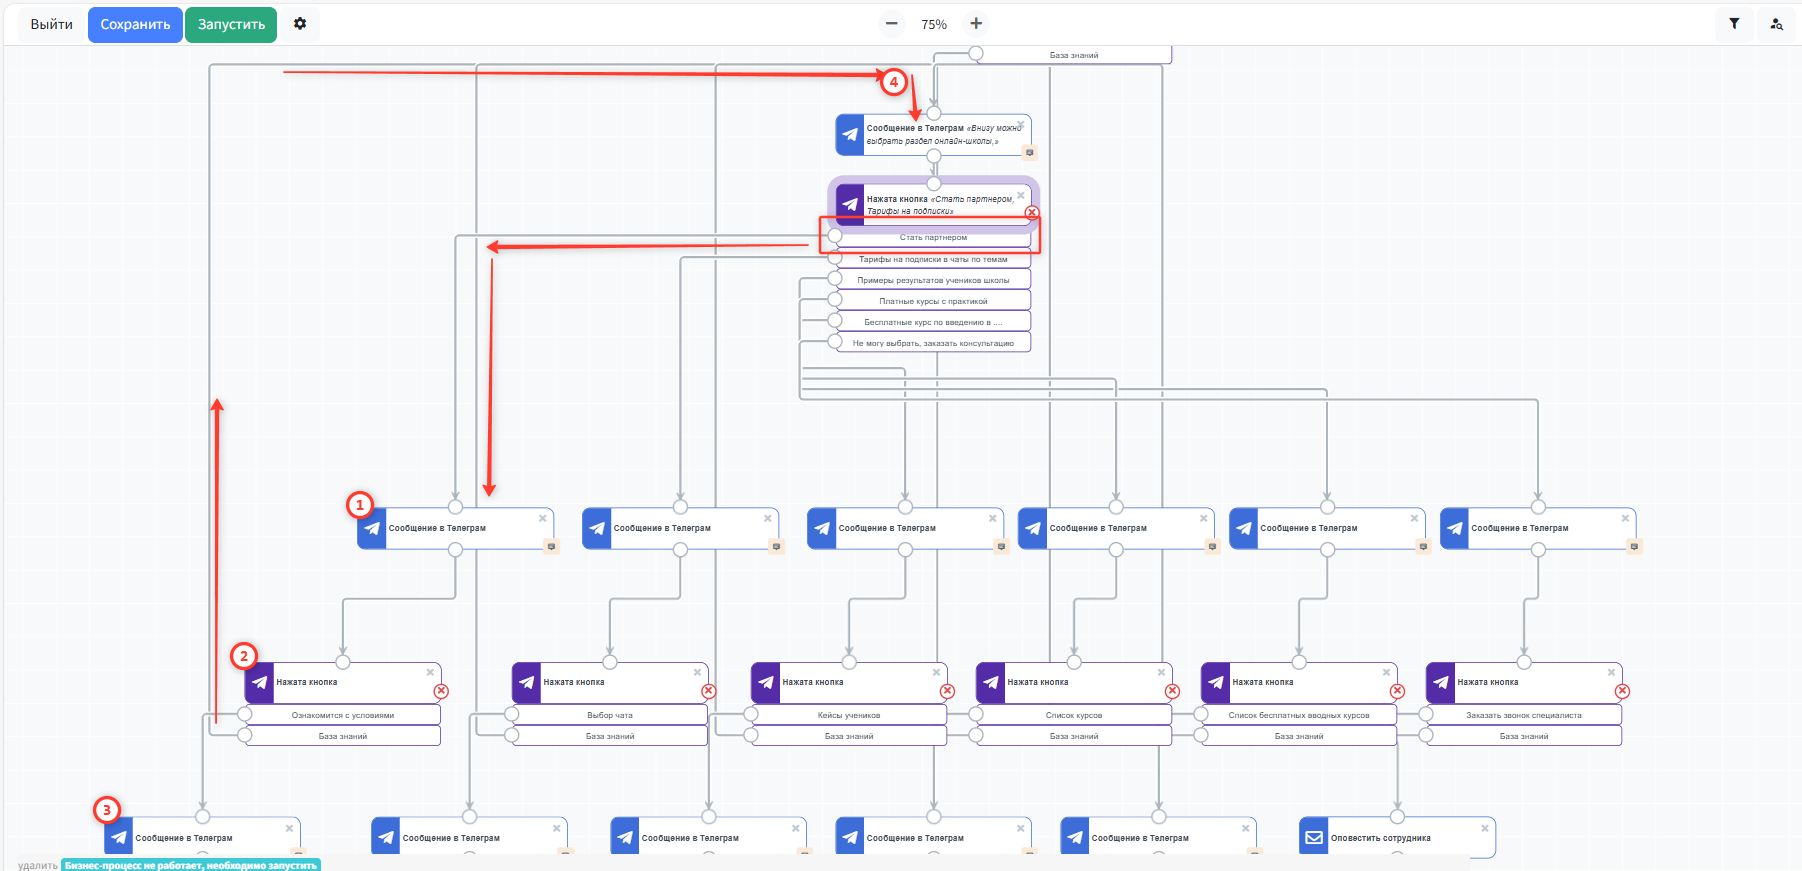Zoom in with the plus button
Screen dimensions: 1802x871
coord(976,24)
